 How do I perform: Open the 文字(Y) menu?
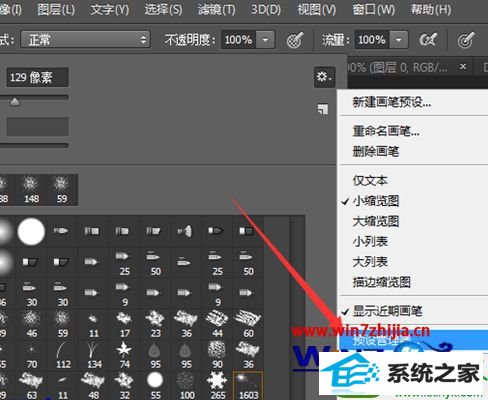(110, 10)
